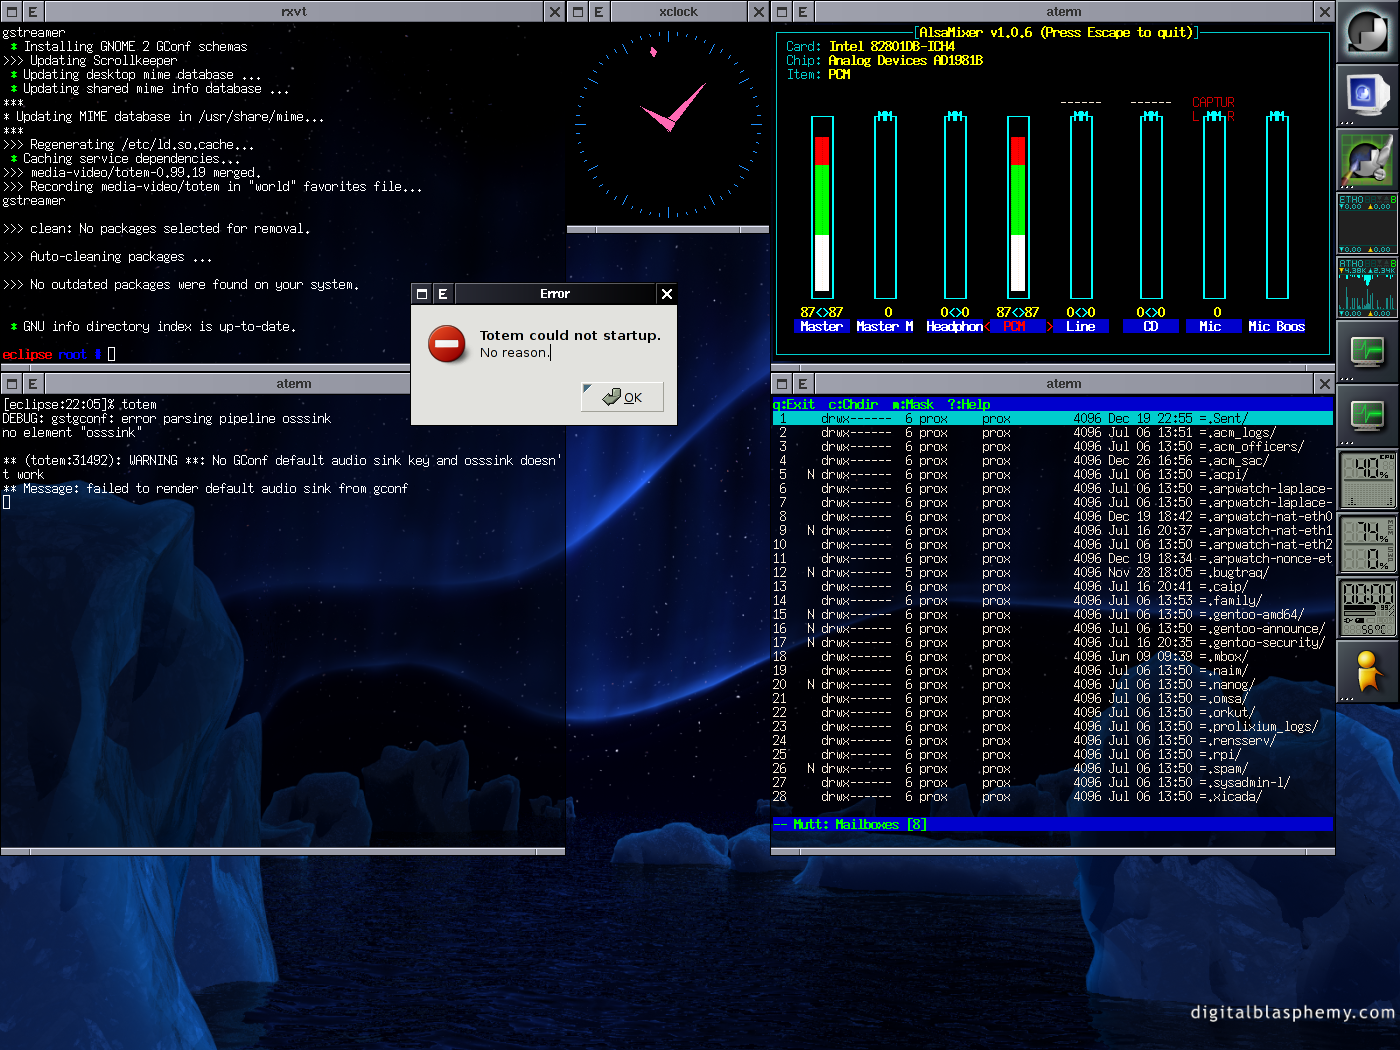Launch the yellow AIM running-man dock icon
The width and height of the screenshot is (1400, 1050).
click(x=1367, y=672)
